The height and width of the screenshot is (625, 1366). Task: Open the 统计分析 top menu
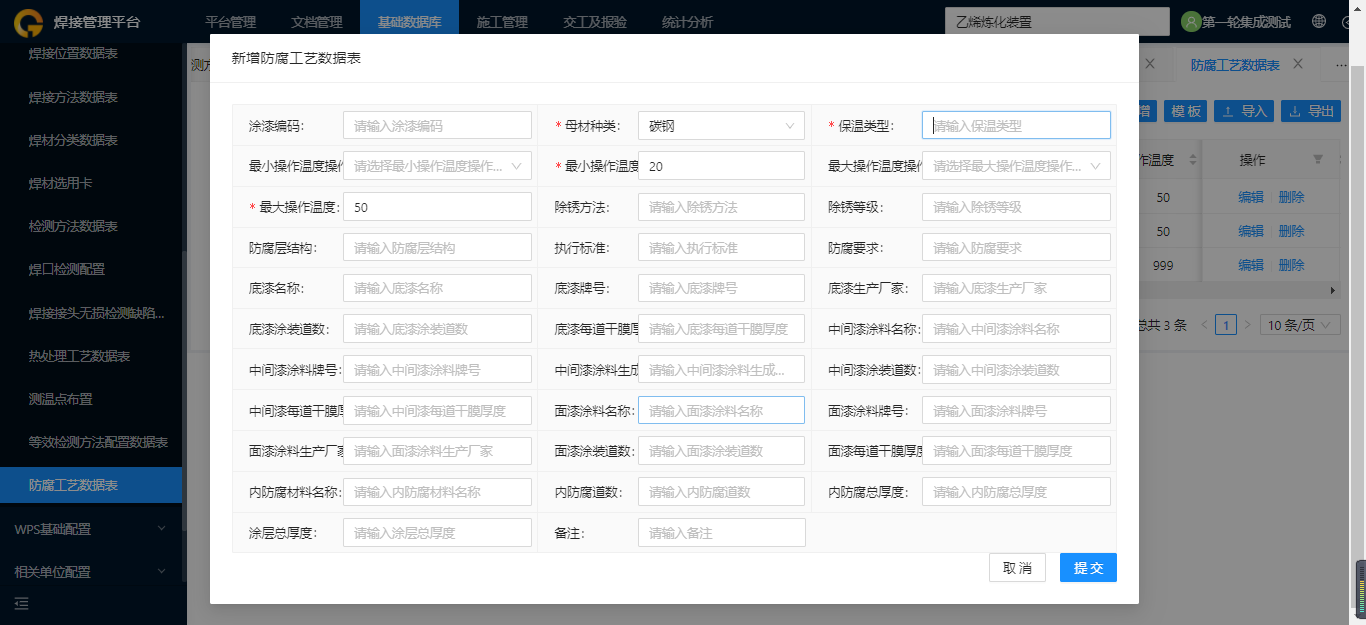tap(688, 21)
